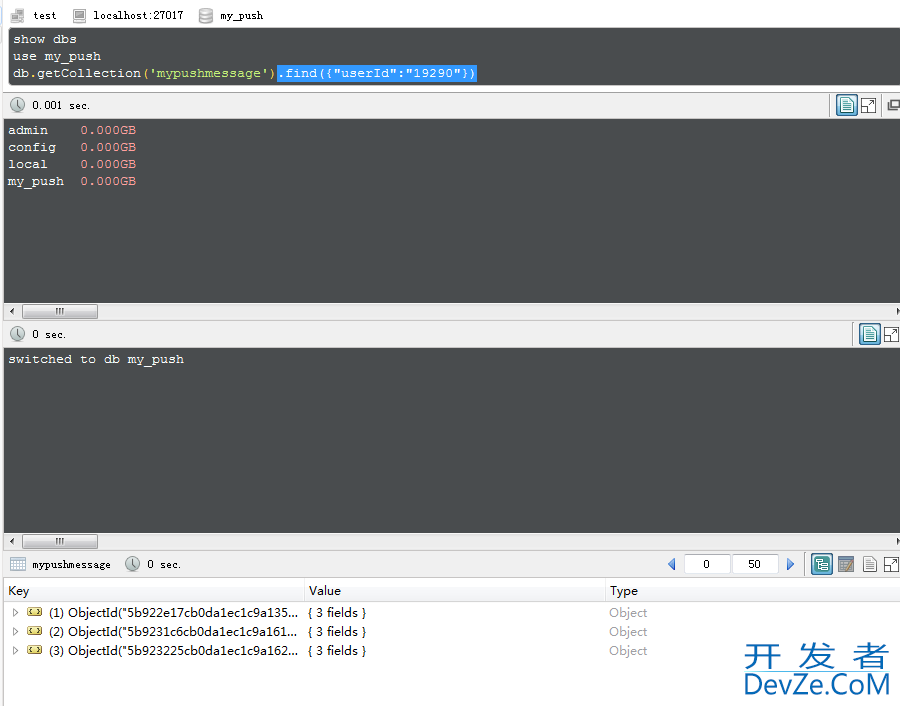
Task: Click document icon of row (3) ObjectId 5b923225
Action: pyautogui.click(x=35, y=650)
